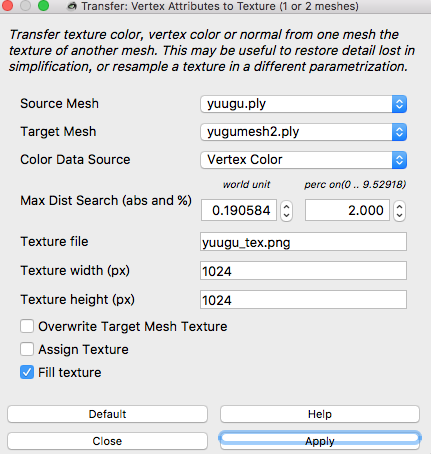This screenshot has height=454, width=431.
Task: Click the world unit stepper arrows
Action: tap(287, 211)
